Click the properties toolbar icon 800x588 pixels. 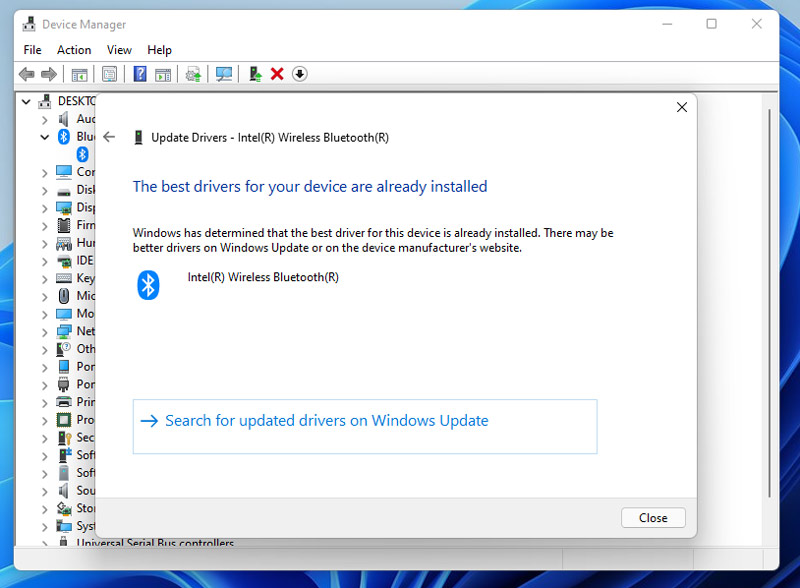coord(109,74)
